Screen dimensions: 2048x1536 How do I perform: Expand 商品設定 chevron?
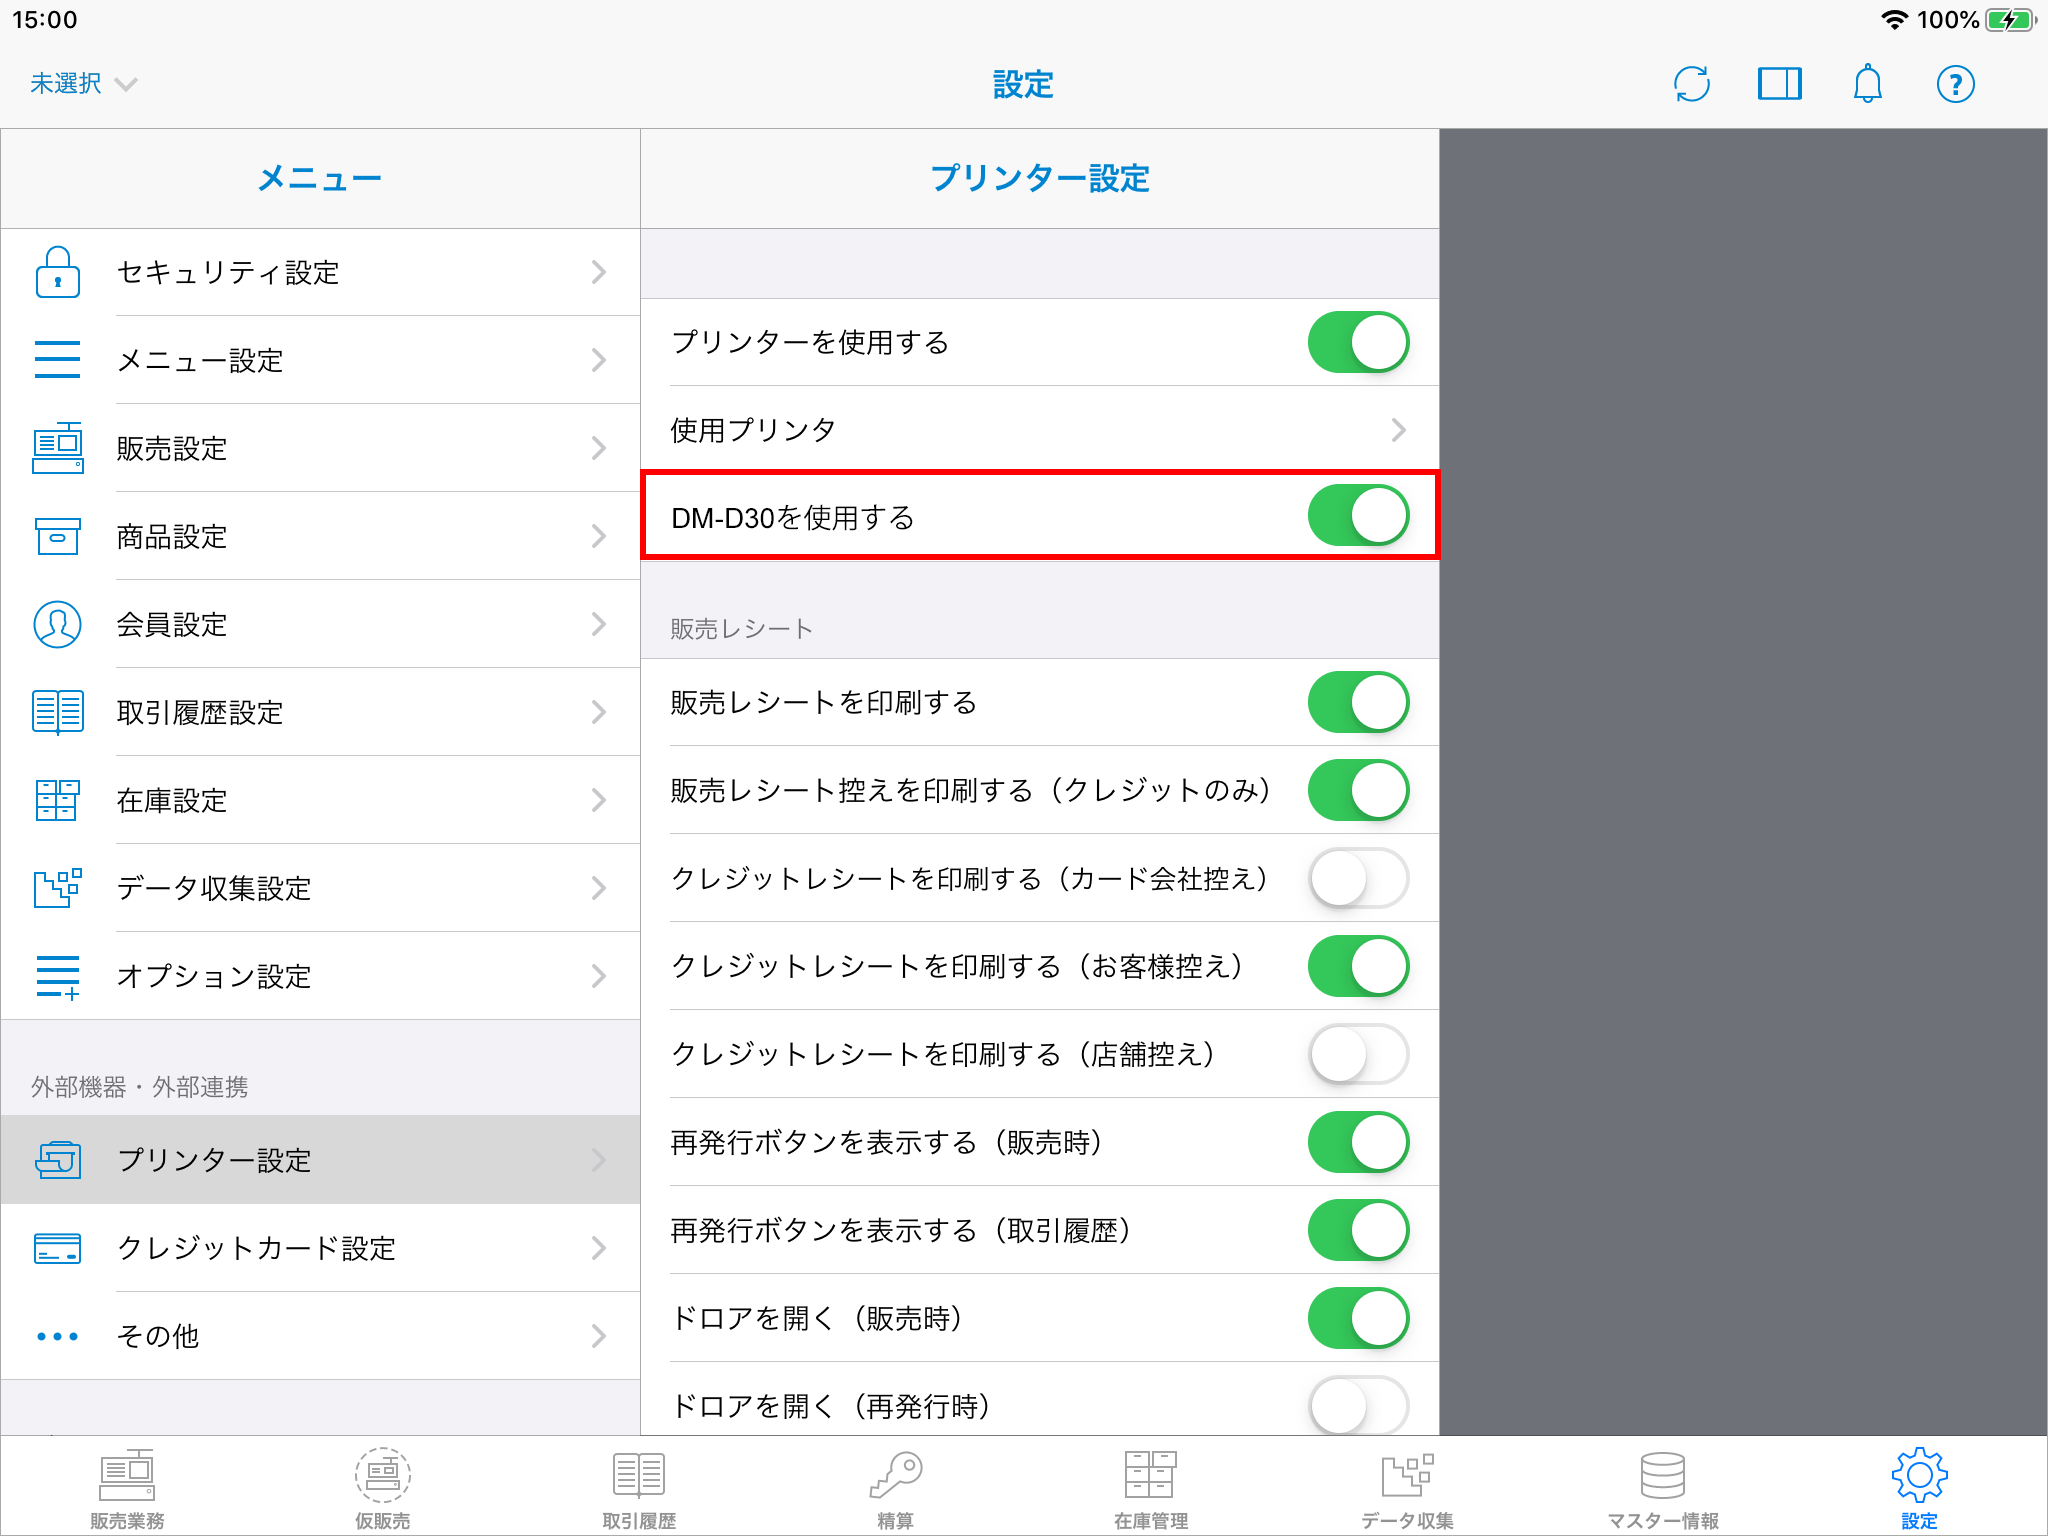pos(599,536)
